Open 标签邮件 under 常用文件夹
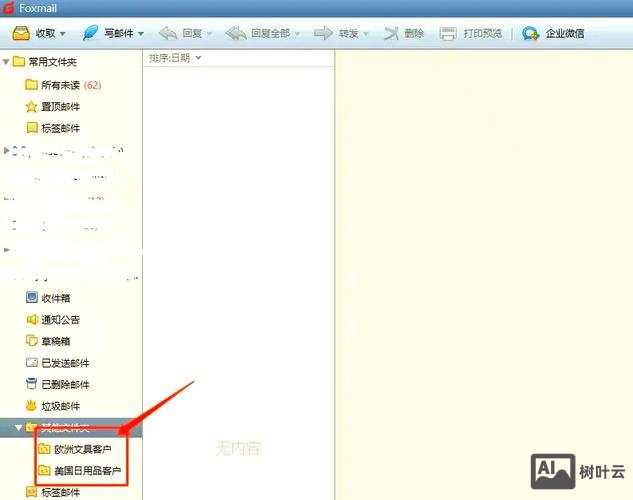 61,128
